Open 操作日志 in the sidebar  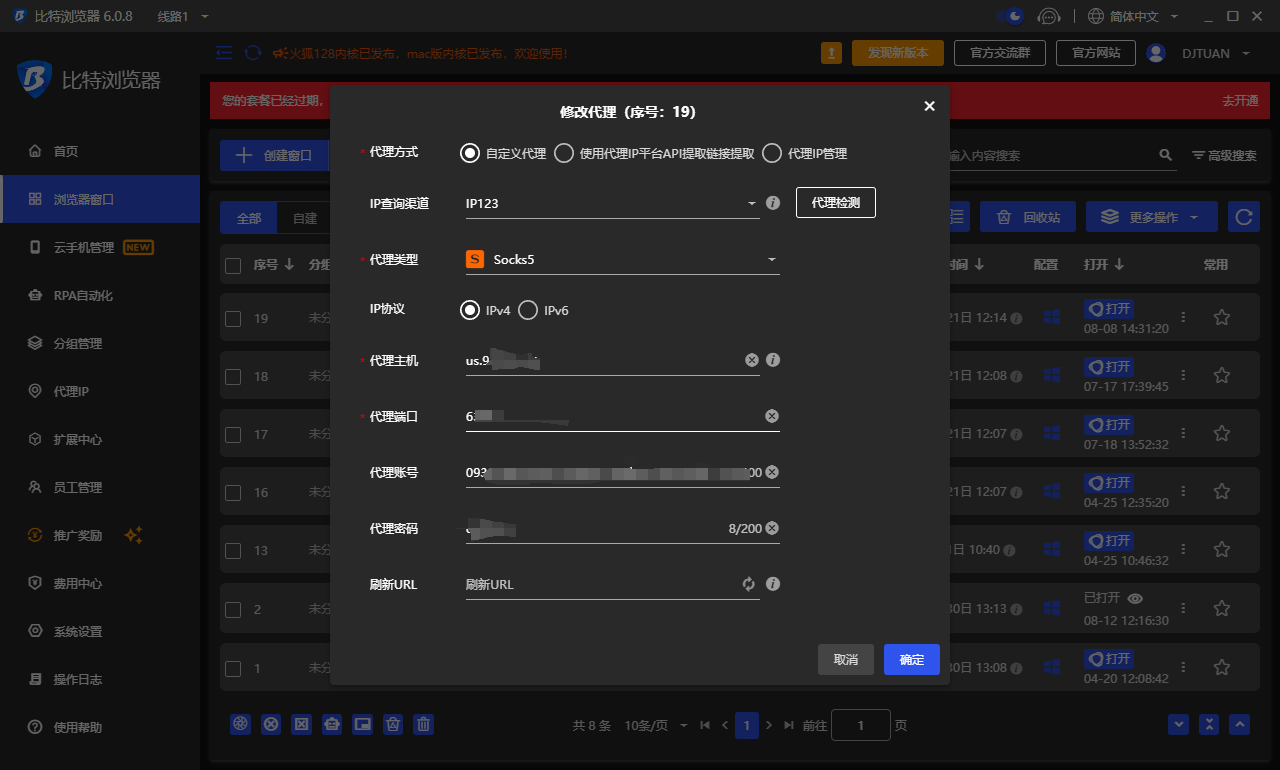100,679
